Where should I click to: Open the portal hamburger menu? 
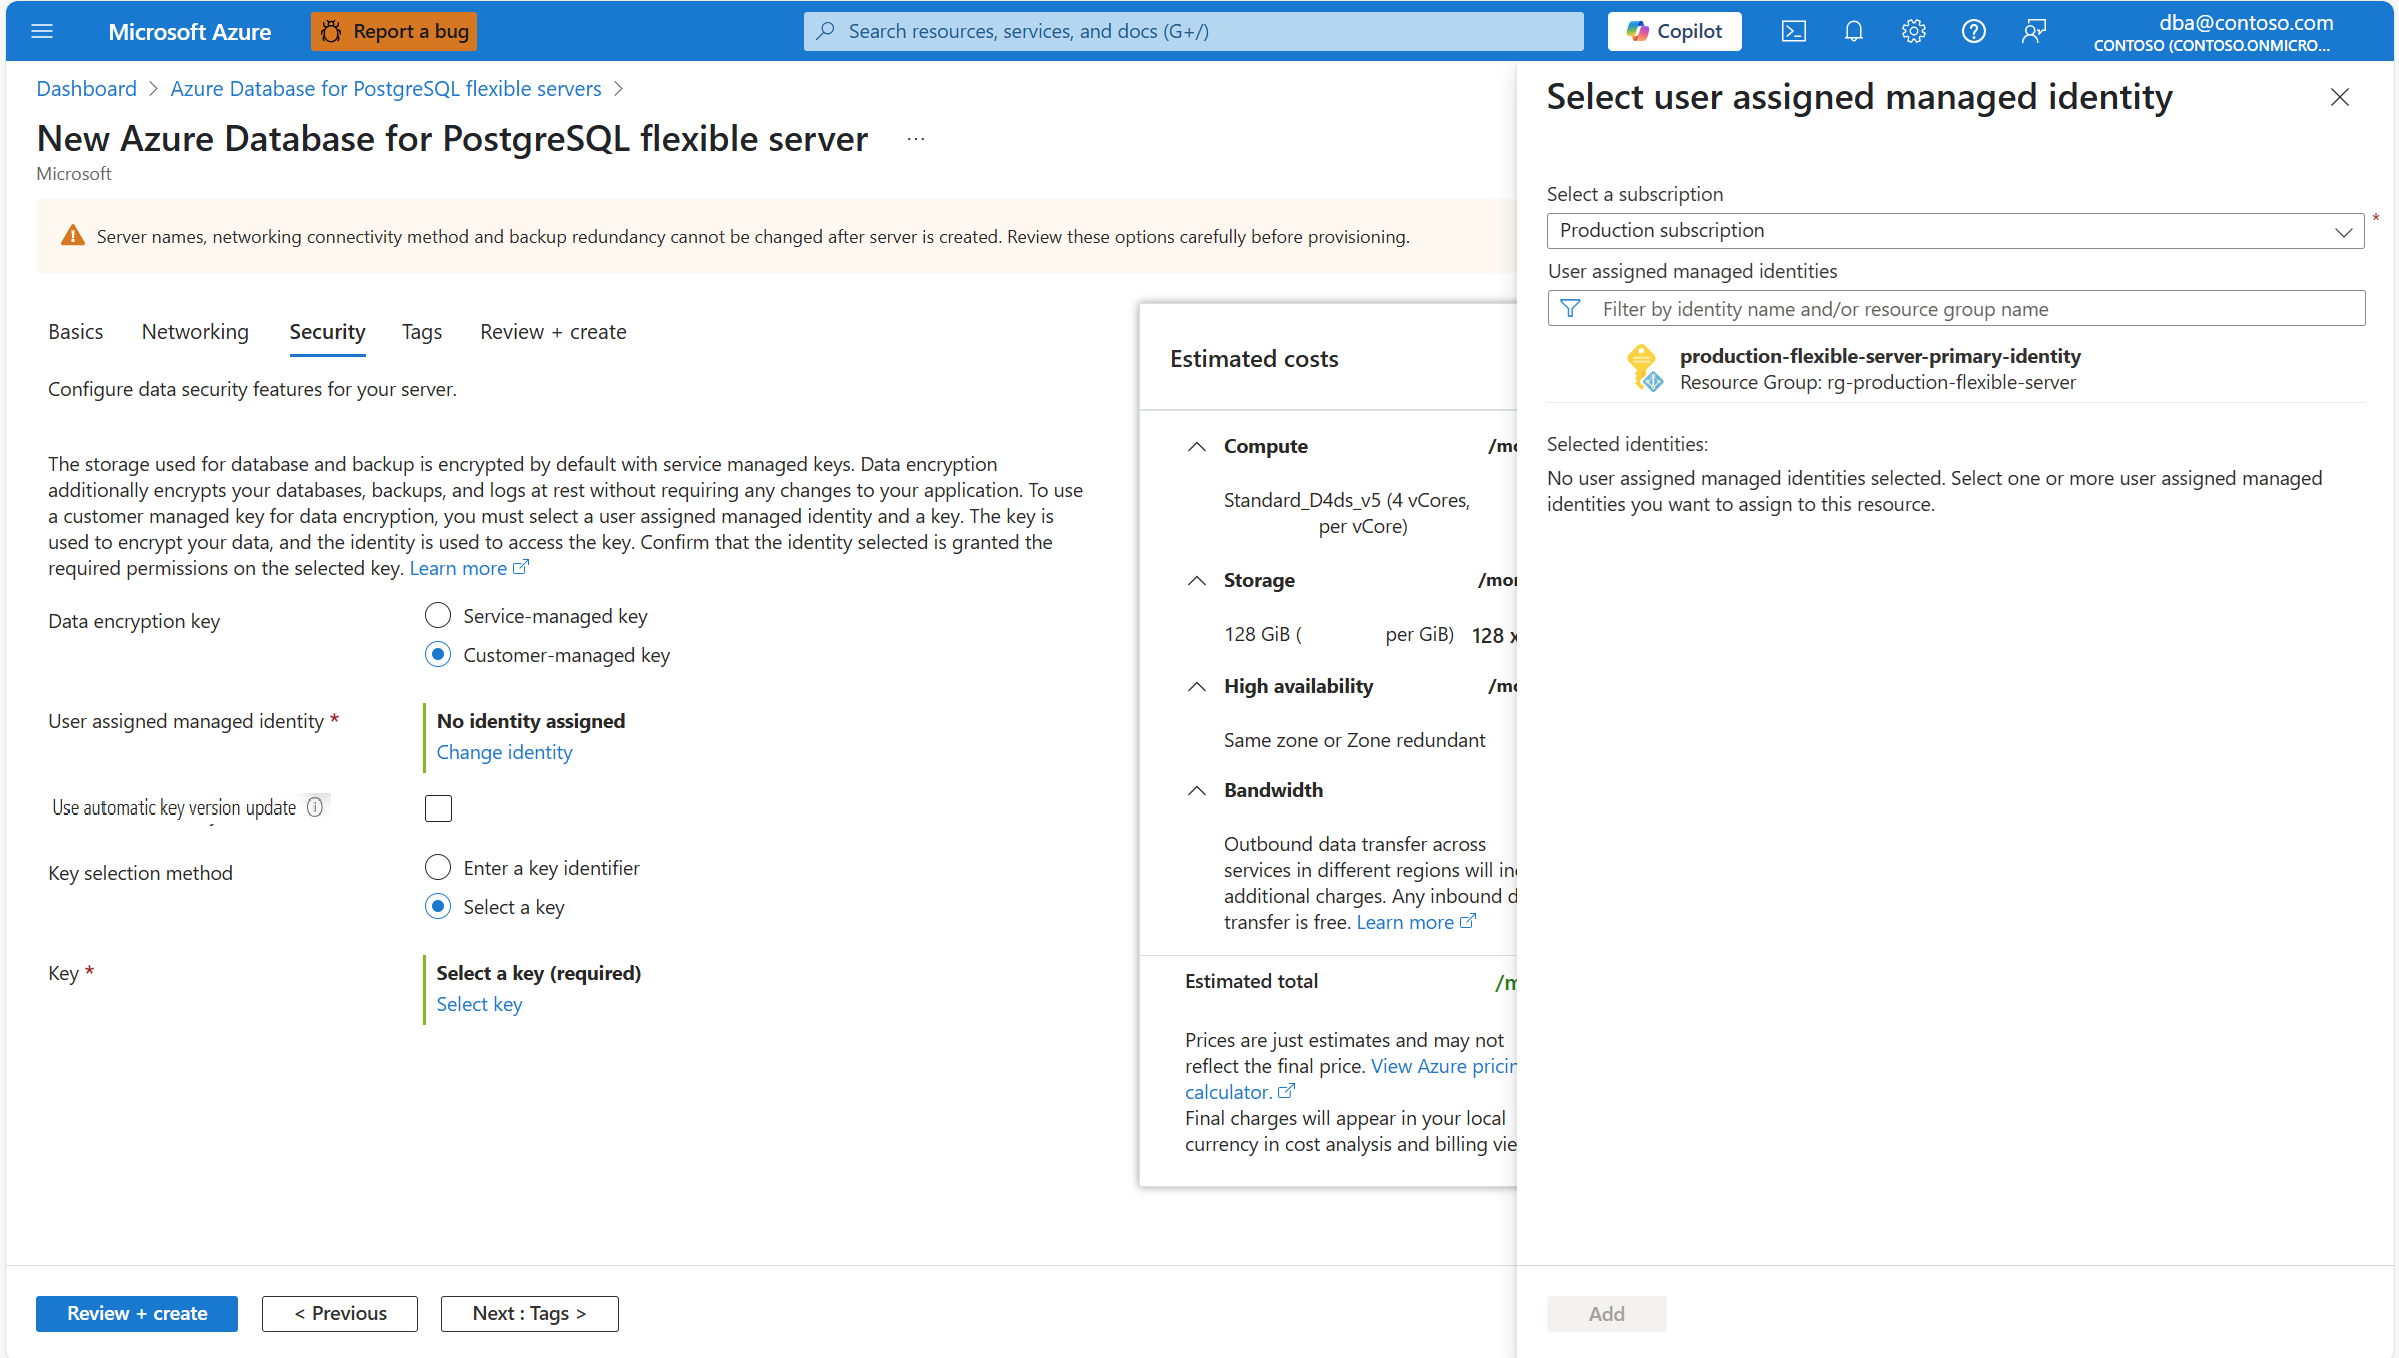tap(42, 31)
